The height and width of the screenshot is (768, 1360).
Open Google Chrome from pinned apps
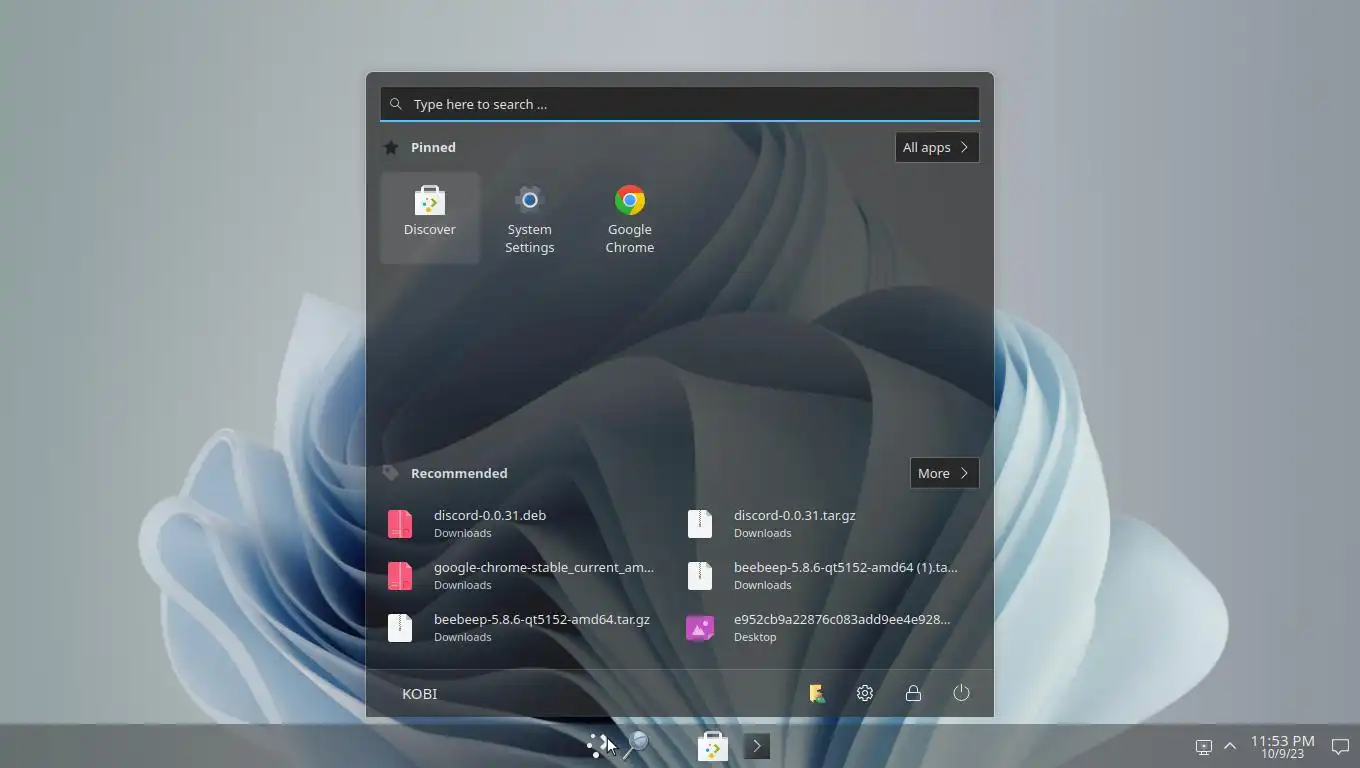pos(630,217)
